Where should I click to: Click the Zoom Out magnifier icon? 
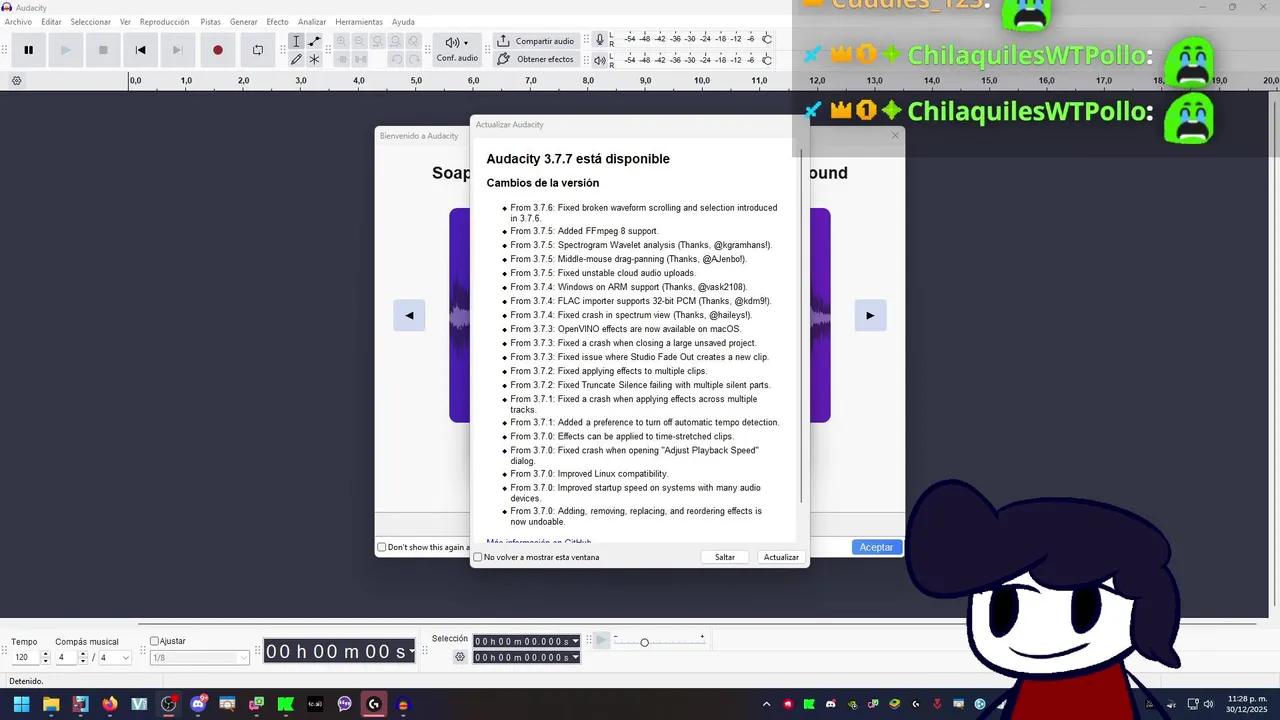point(360,41)
